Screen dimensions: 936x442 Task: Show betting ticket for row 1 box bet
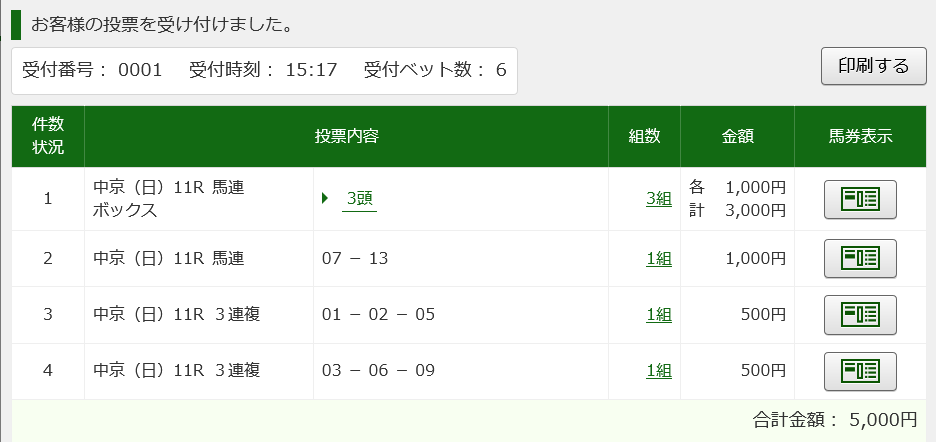(x=860, y=199)
